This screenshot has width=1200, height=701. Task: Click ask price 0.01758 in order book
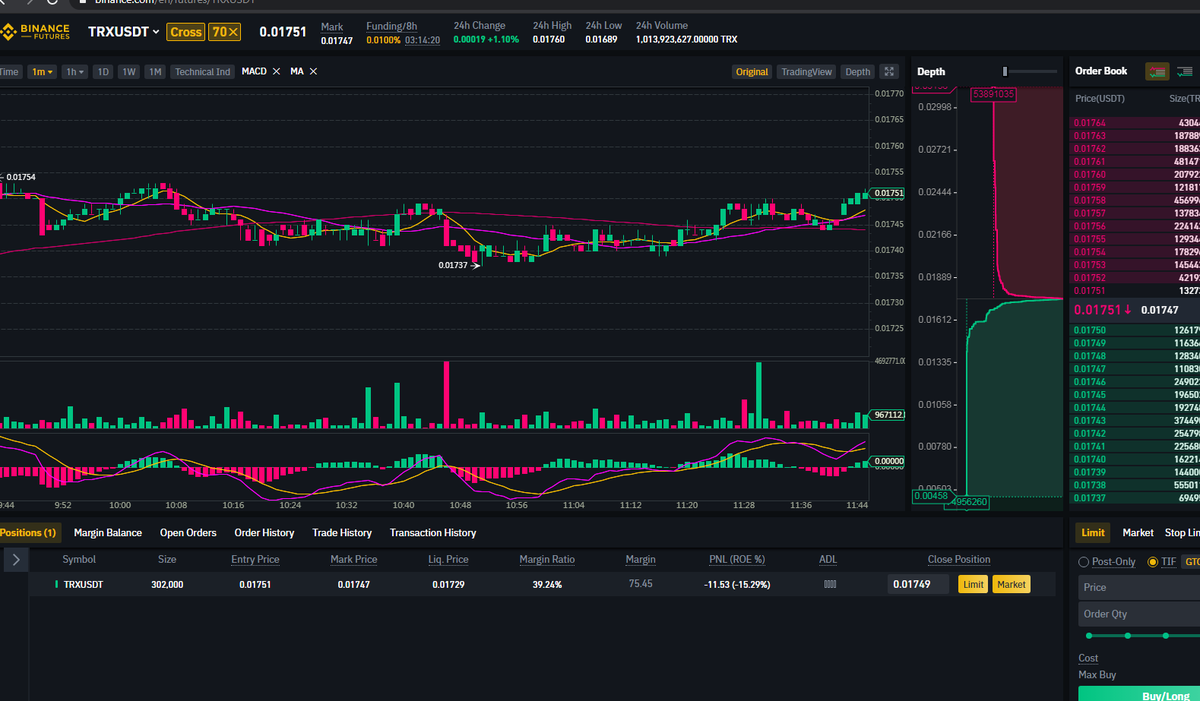click(x=1090, y=201)
